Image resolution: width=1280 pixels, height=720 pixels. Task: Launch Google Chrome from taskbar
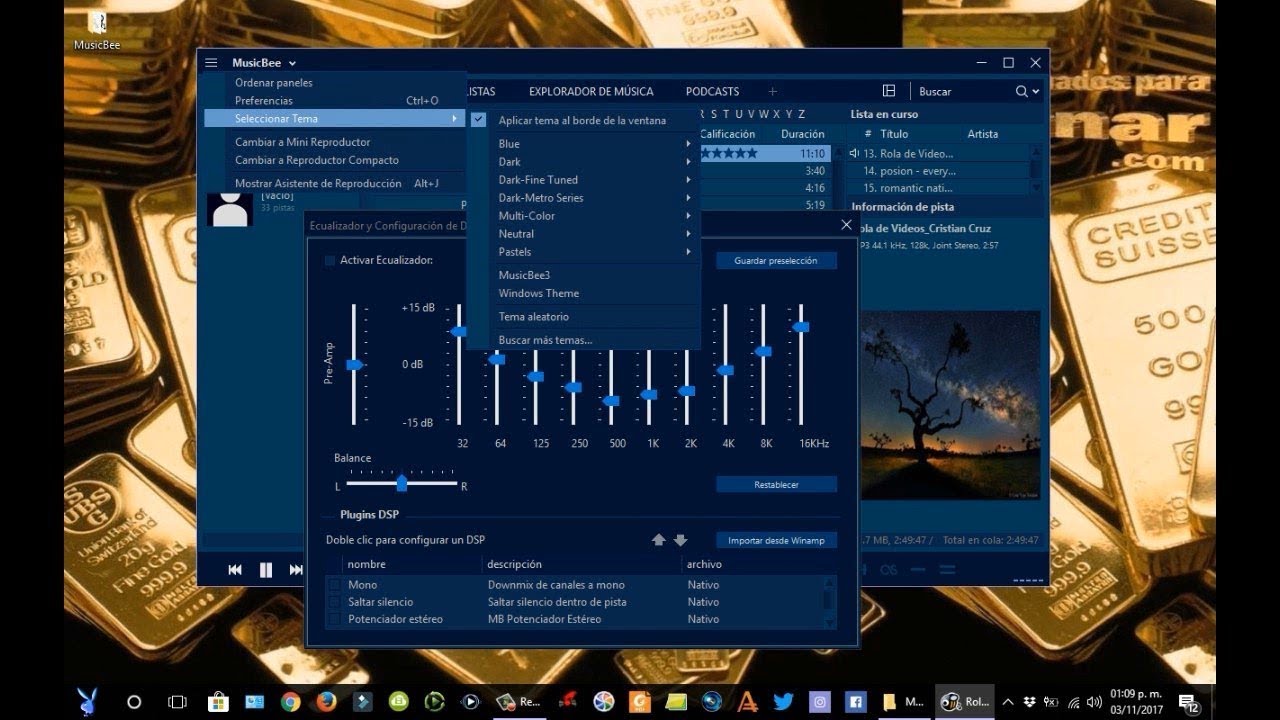(x=291, y=702)
